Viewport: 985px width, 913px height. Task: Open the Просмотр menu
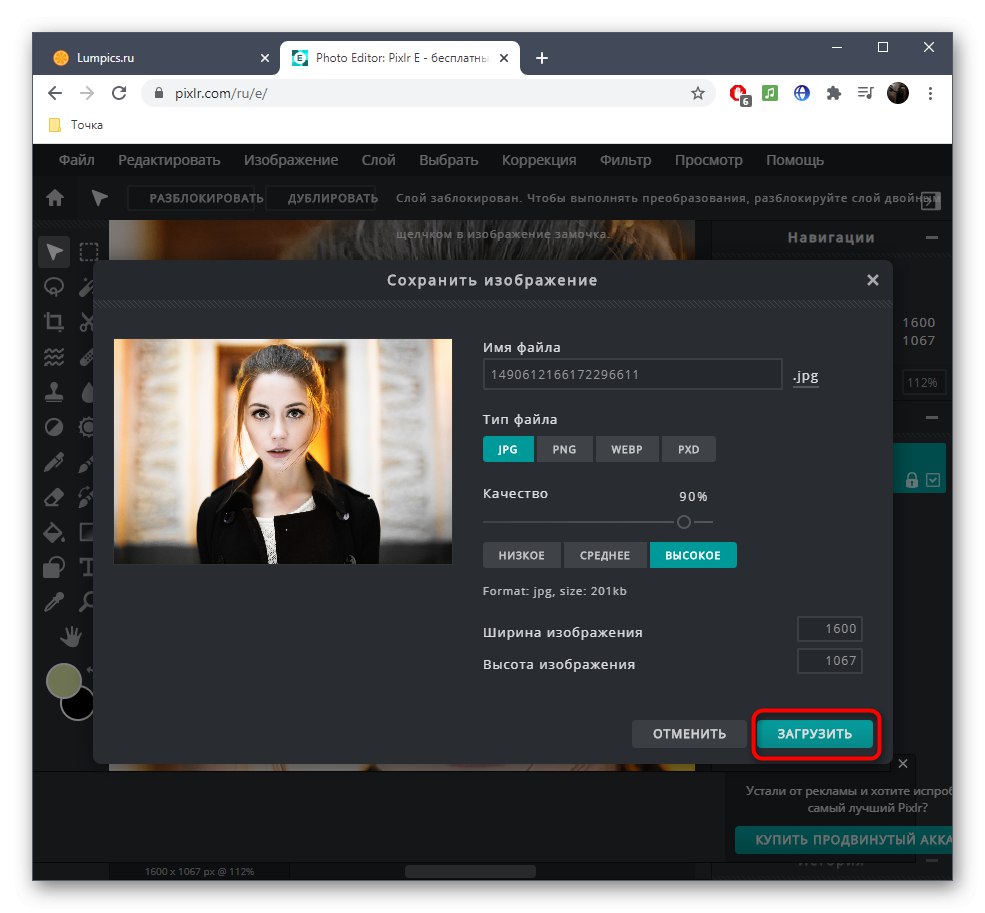(709, 160)
